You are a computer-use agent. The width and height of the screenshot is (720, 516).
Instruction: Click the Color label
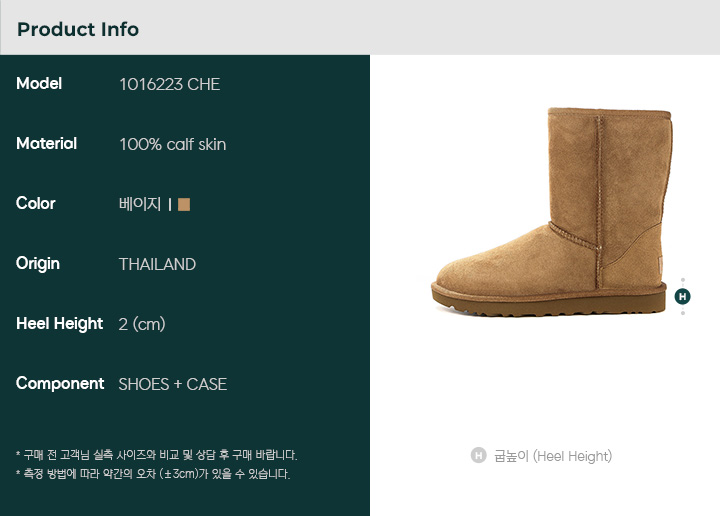35,203
